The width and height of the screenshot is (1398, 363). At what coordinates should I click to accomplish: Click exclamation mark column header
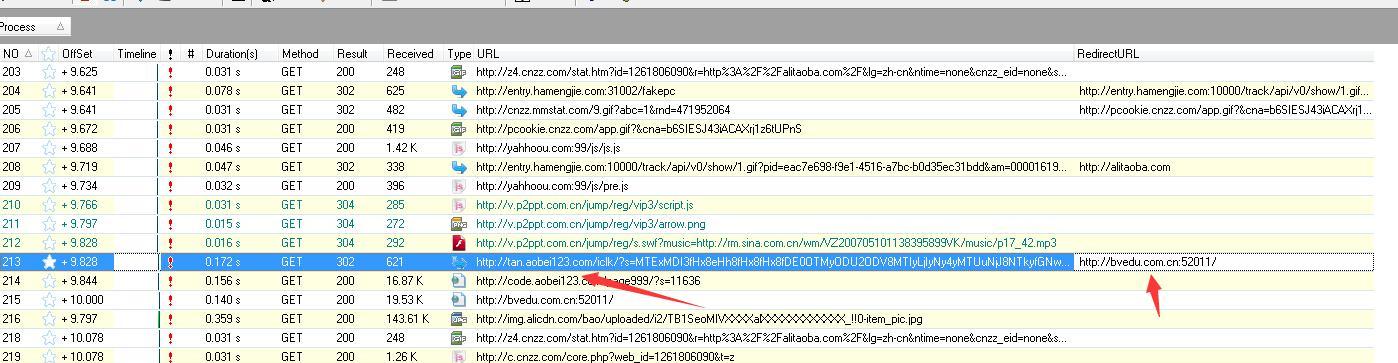click(171, 54)
